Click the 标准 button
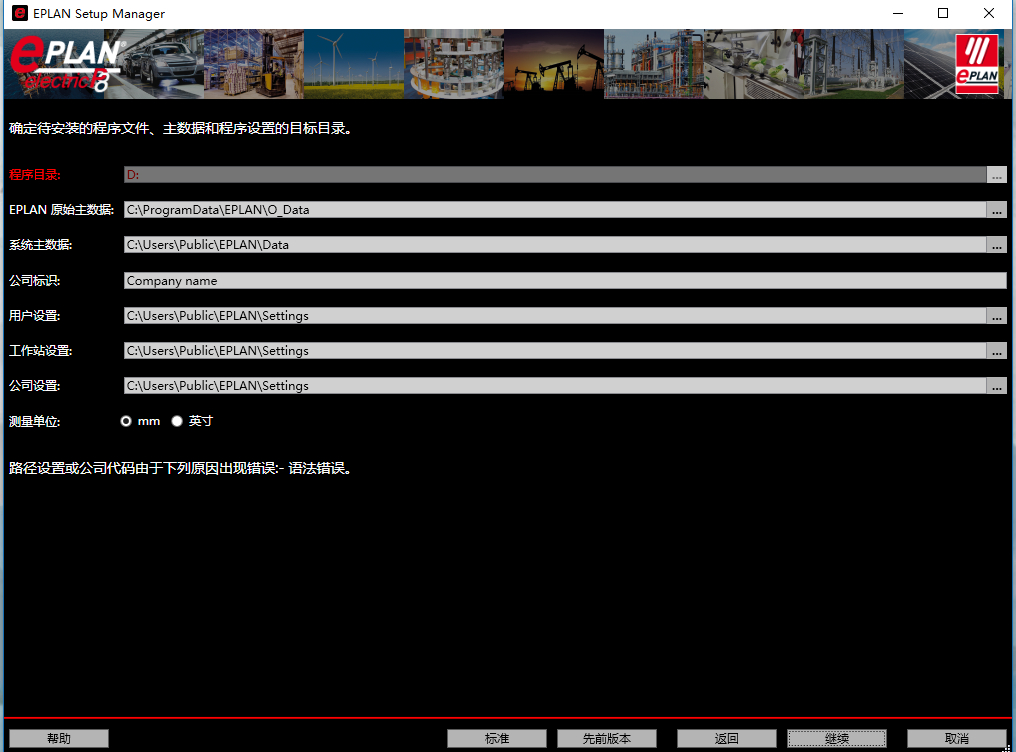The height and width of the screenshot is (752, 1016). click(x=497, y=738)
